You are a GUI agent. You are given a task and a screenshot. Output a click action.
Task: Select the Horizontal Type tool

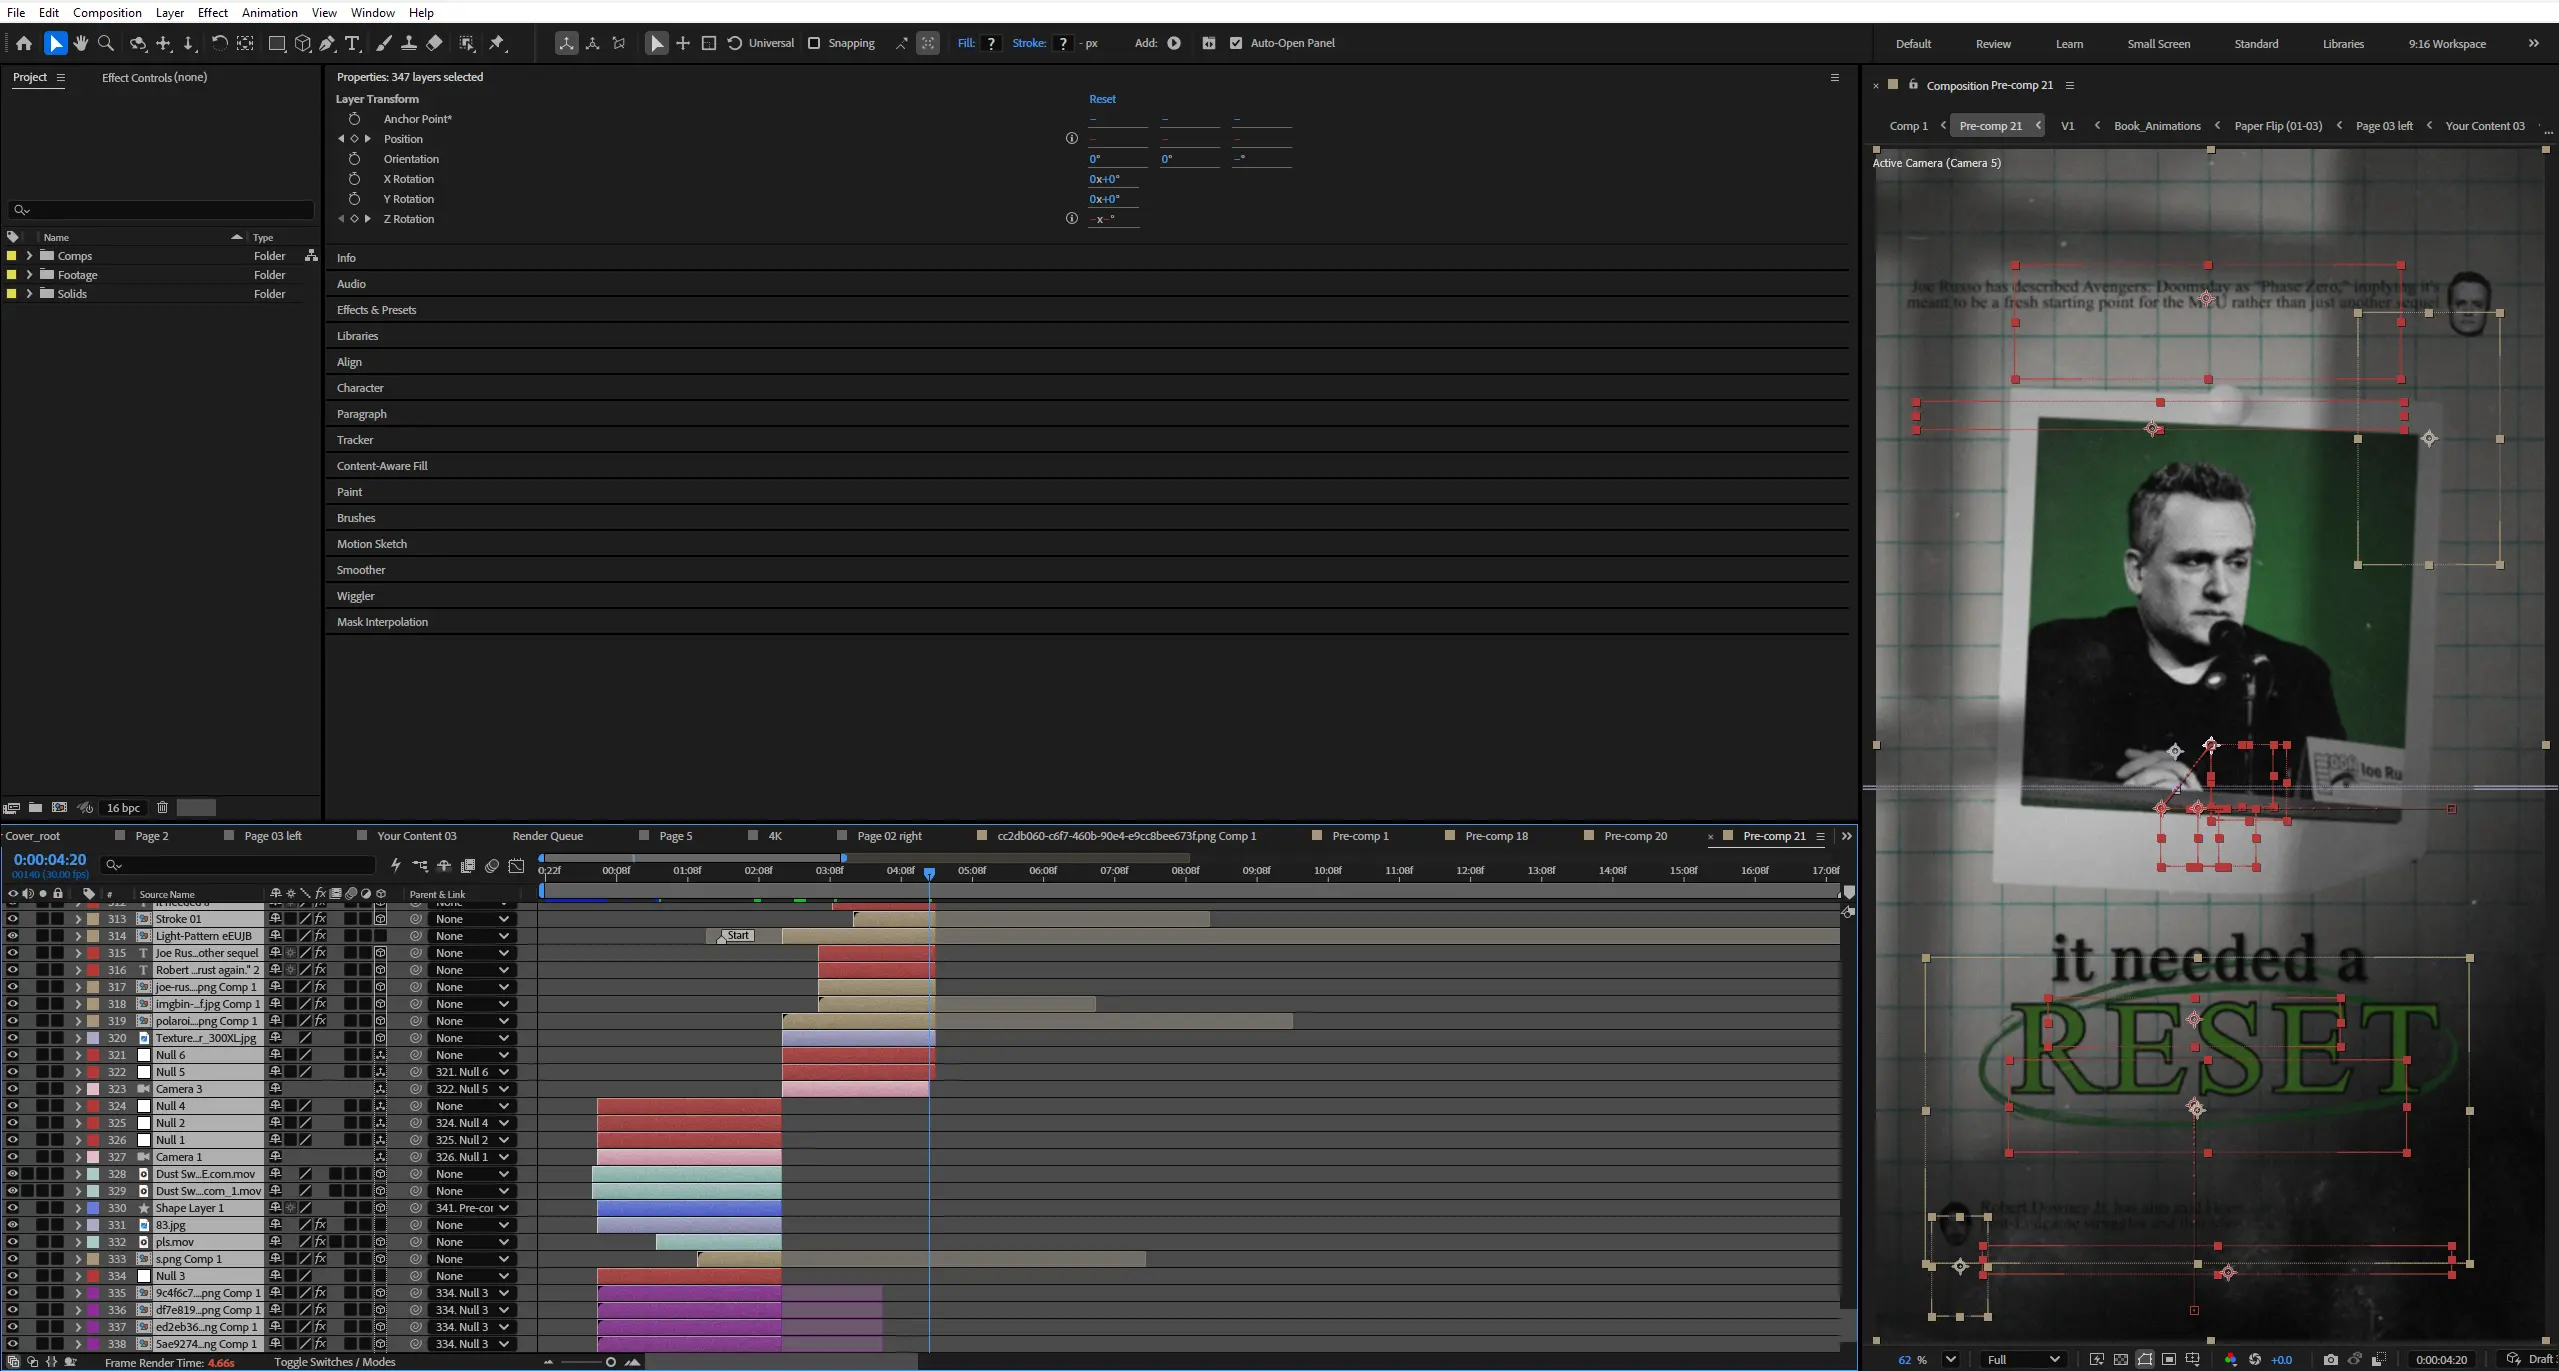(x=353, y=43)
